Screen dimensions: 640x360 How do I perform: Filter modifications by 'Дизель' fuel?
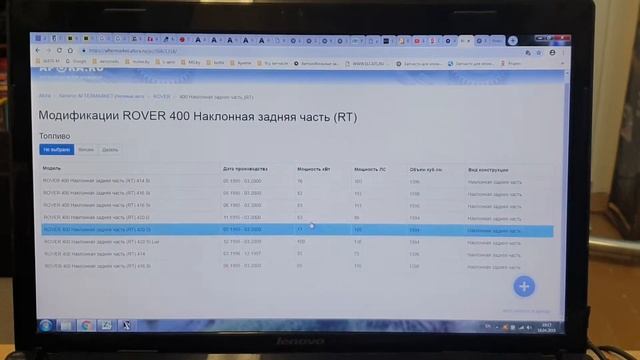110,150
